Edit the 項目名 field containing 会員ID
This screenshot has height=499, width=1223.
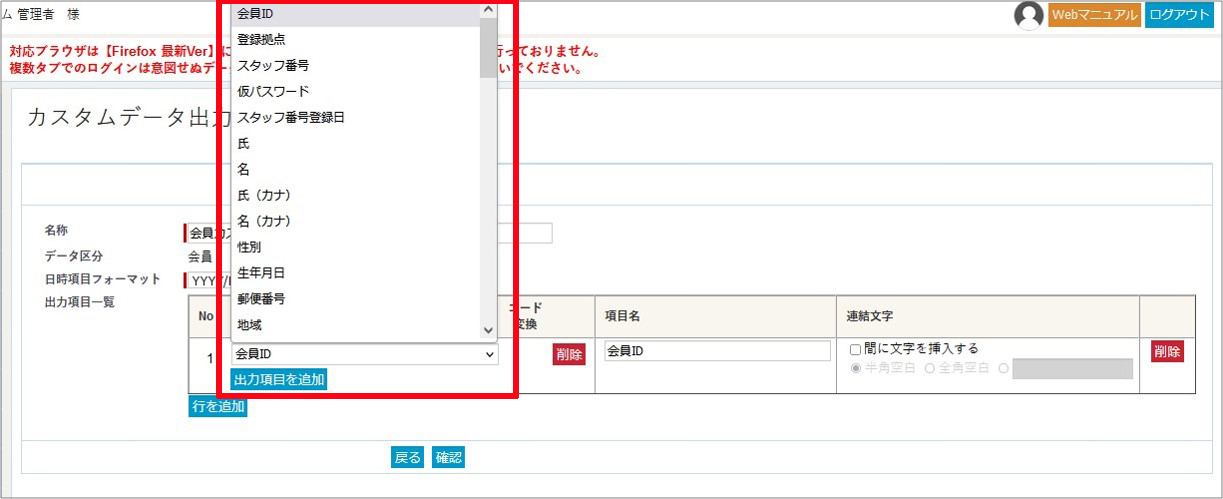[718, 351]
